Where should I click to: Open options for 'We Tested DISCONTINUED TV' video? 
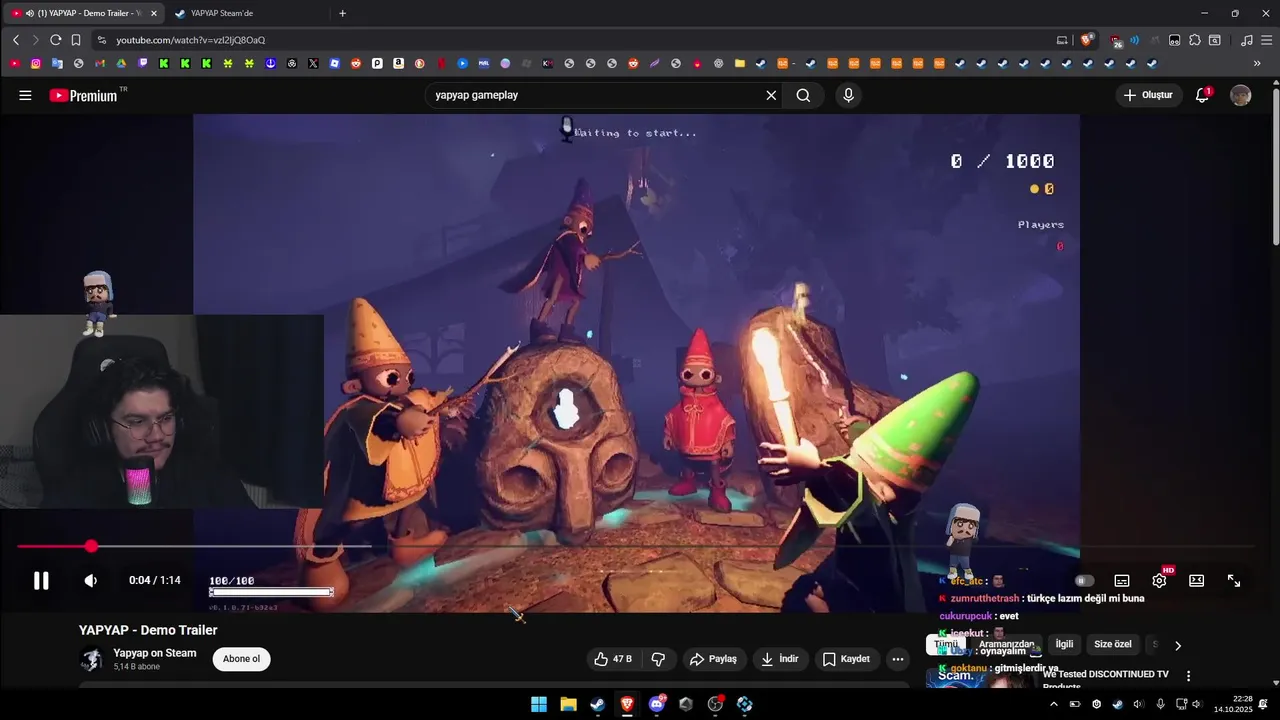pos(1188,676)
